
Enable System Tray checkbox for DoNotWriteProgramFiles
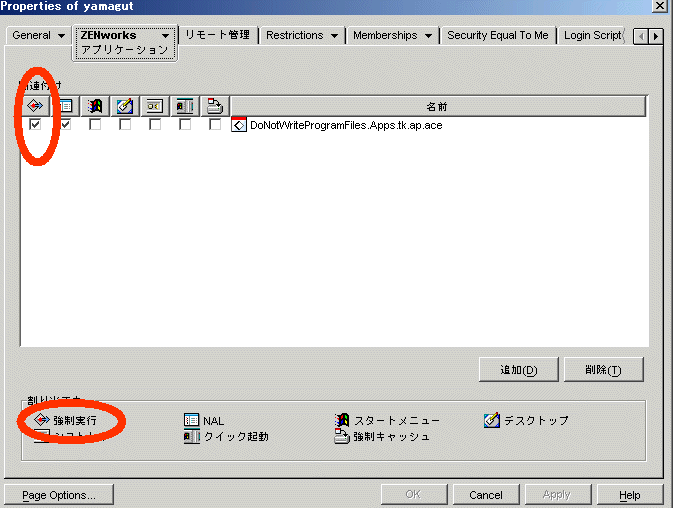[x=155, y=125]
